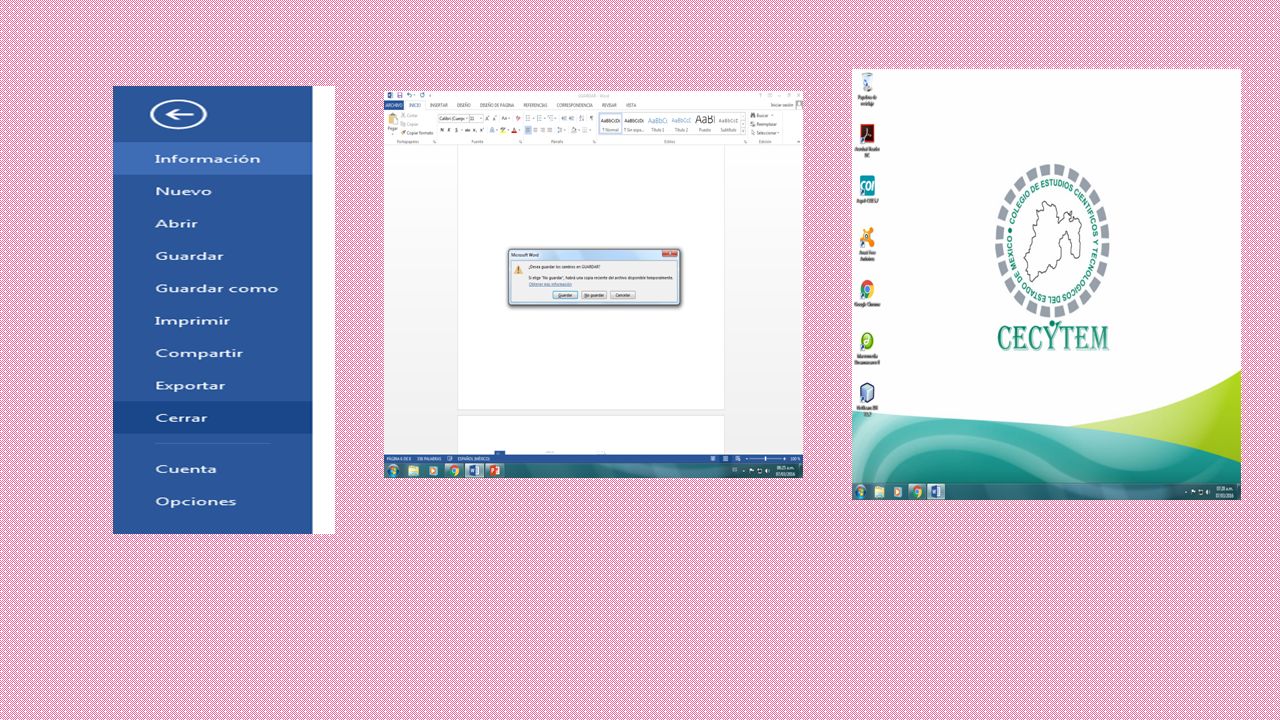
Task: Click the Guardar button in the Word dialog
Action: (565, 295)
